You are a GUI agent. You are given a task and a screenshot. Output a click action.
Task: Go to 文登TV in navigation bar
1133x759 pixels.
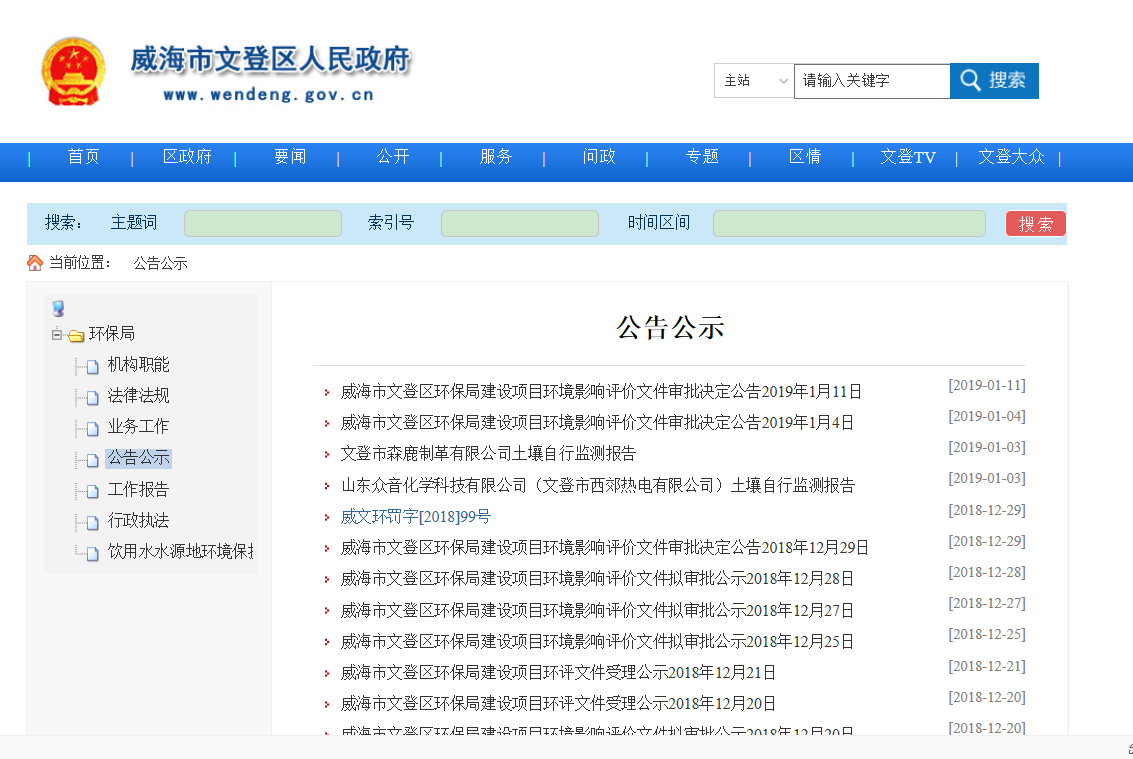[x=907, y=157]
